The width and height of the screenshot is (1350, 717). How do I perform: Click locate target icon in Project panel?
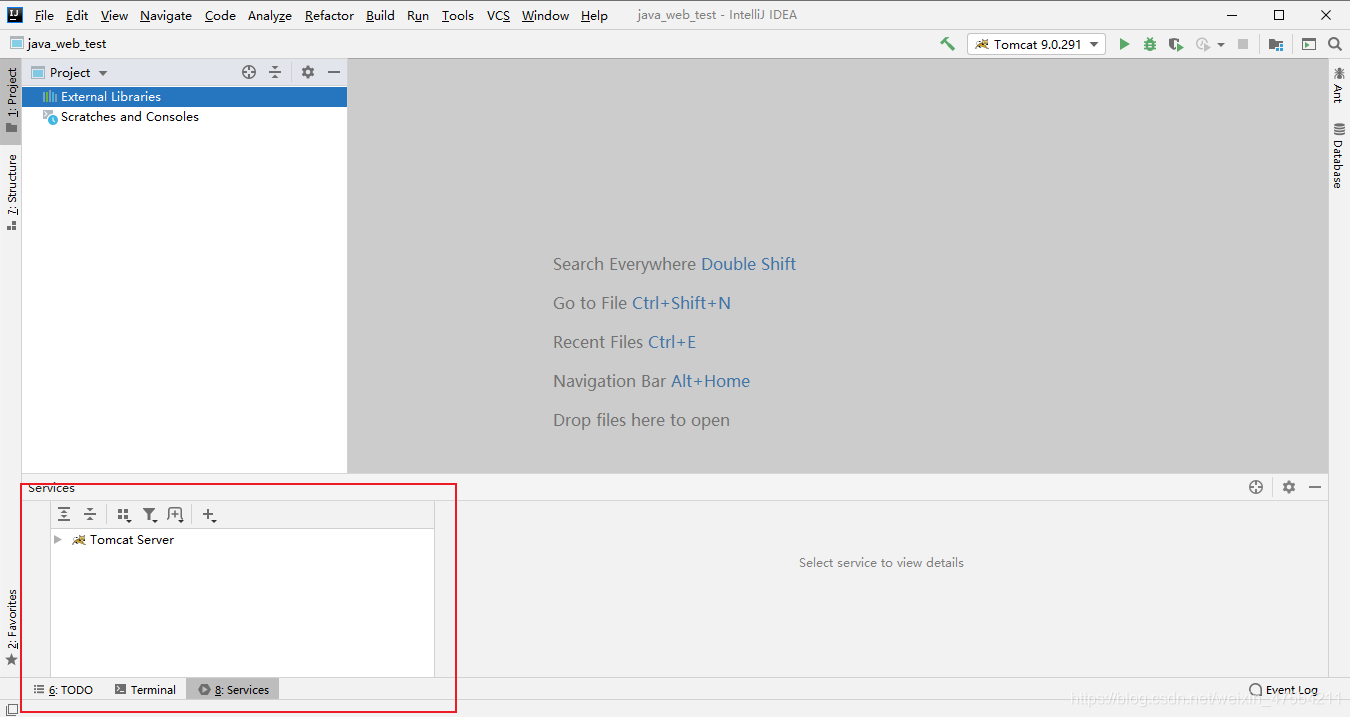click(249, 72)
